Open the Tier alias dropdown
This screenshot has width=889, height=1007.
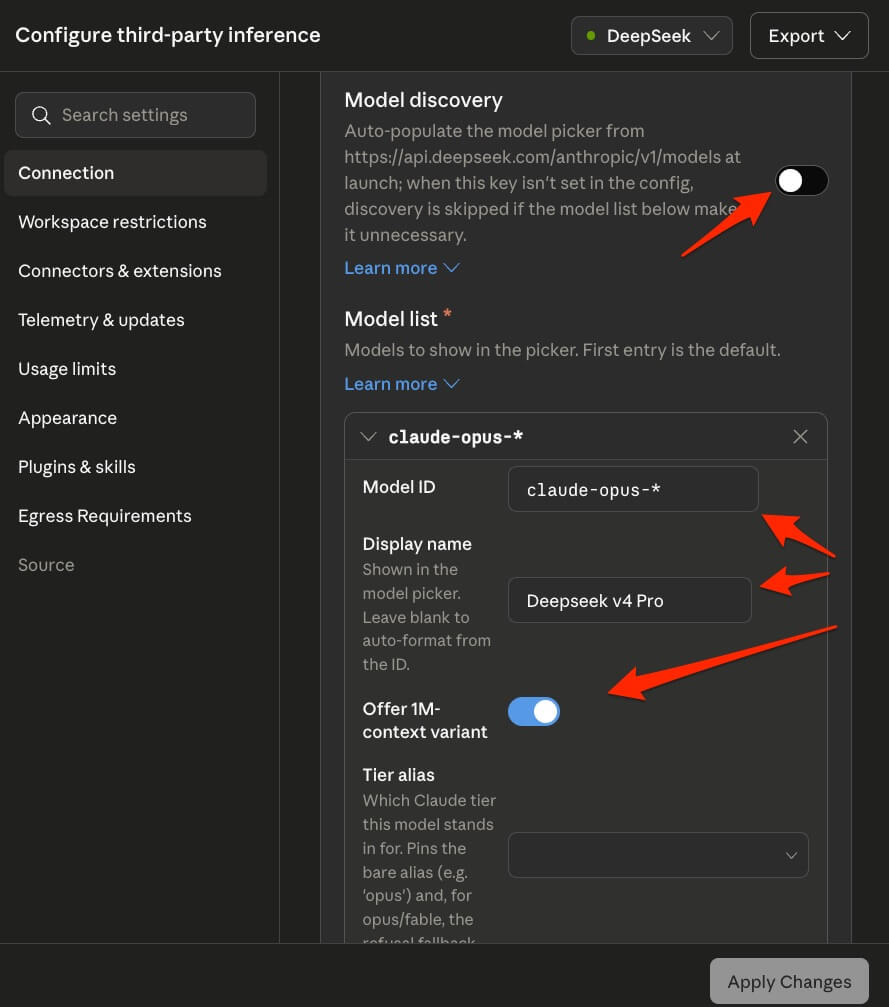[x=658, y=855]
